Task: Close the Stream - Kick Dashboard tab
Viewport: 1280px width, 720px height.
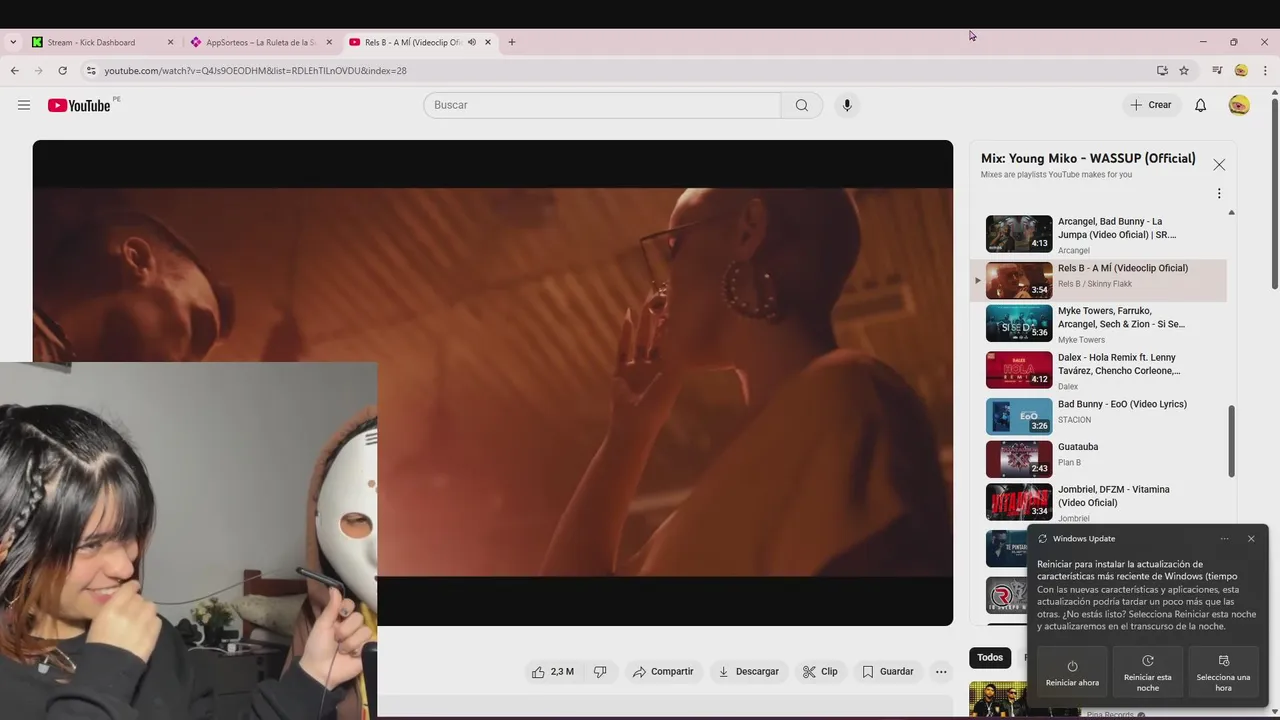Action: click(x=170, y=42)
